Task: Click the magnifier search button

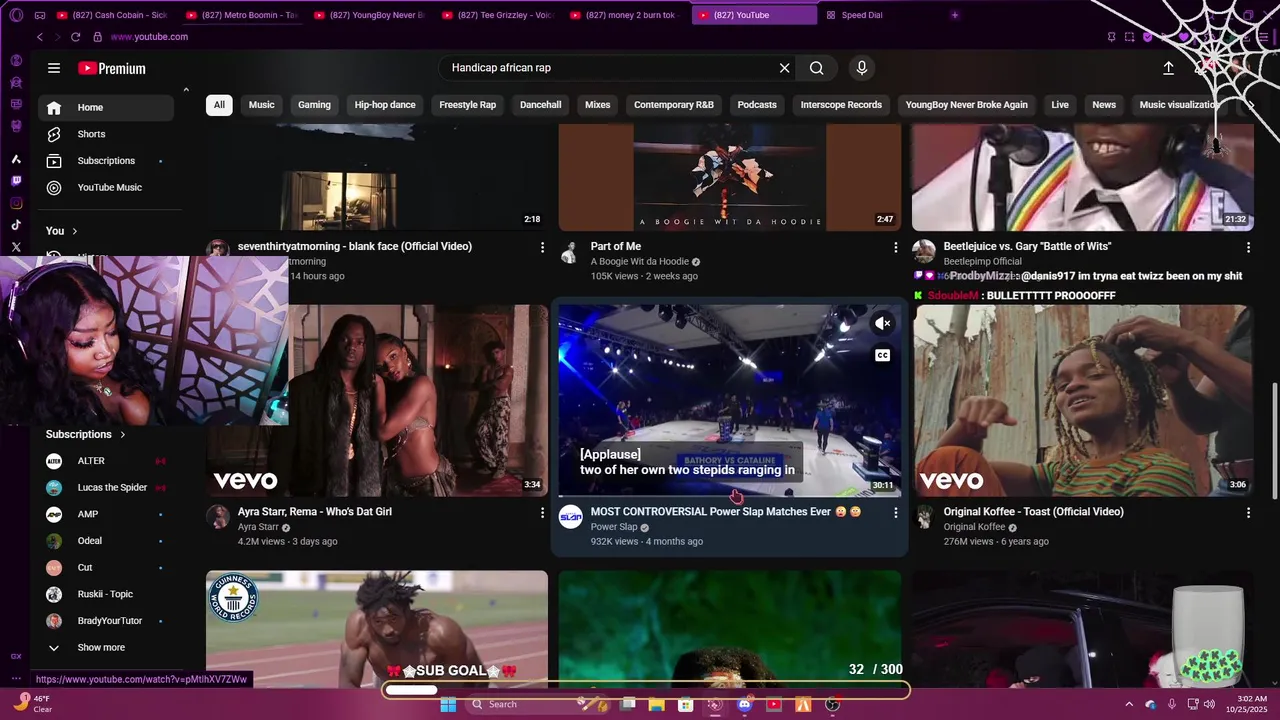Action: [x=817, y=68]
